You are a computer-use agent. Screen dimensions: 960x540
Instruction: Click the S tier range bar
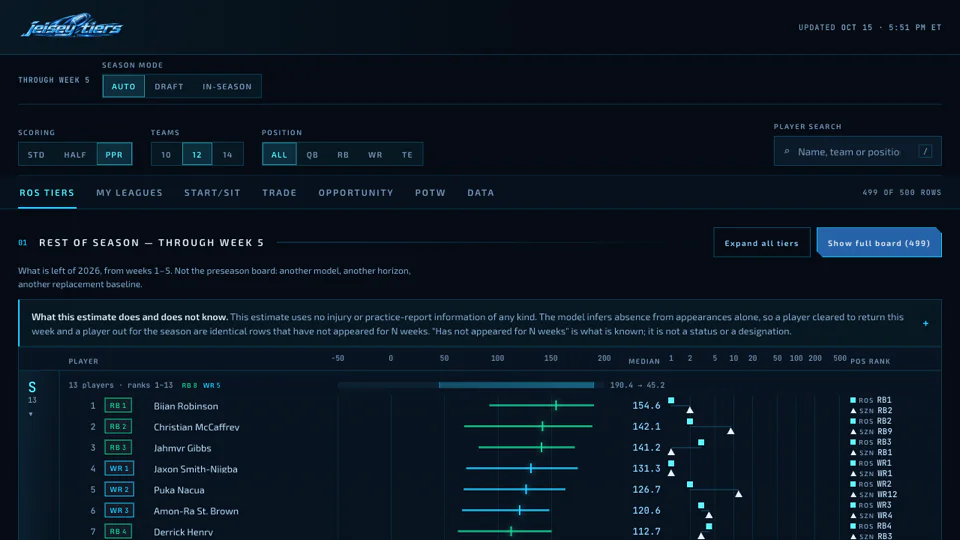click(516, 385)
